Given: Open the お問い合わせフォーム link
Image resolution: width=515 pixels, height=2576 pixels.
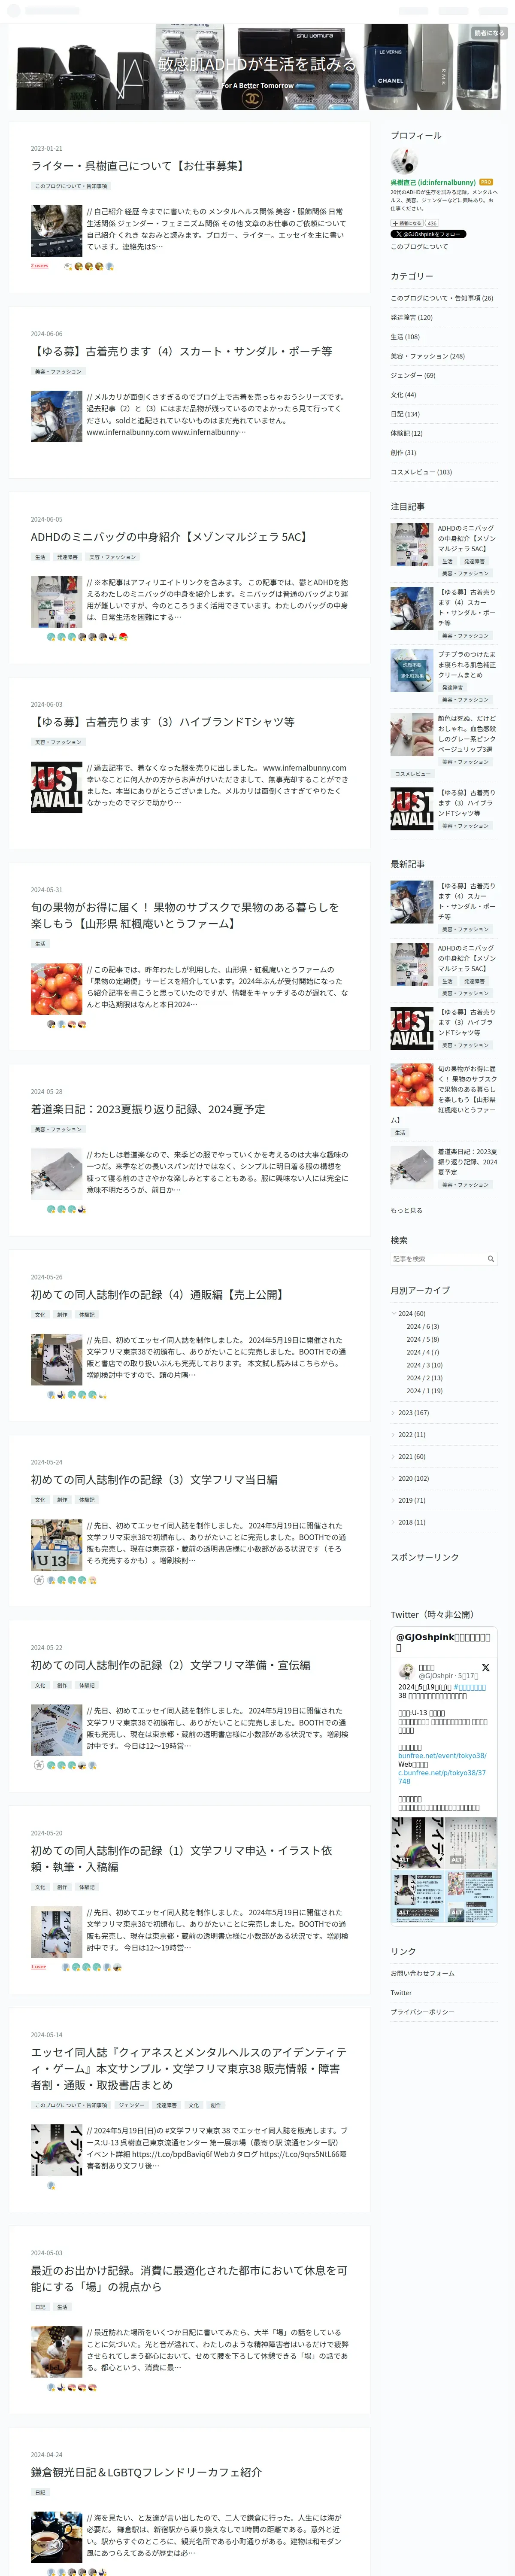Looking at the screenshot, I should tap(422, 1973).
